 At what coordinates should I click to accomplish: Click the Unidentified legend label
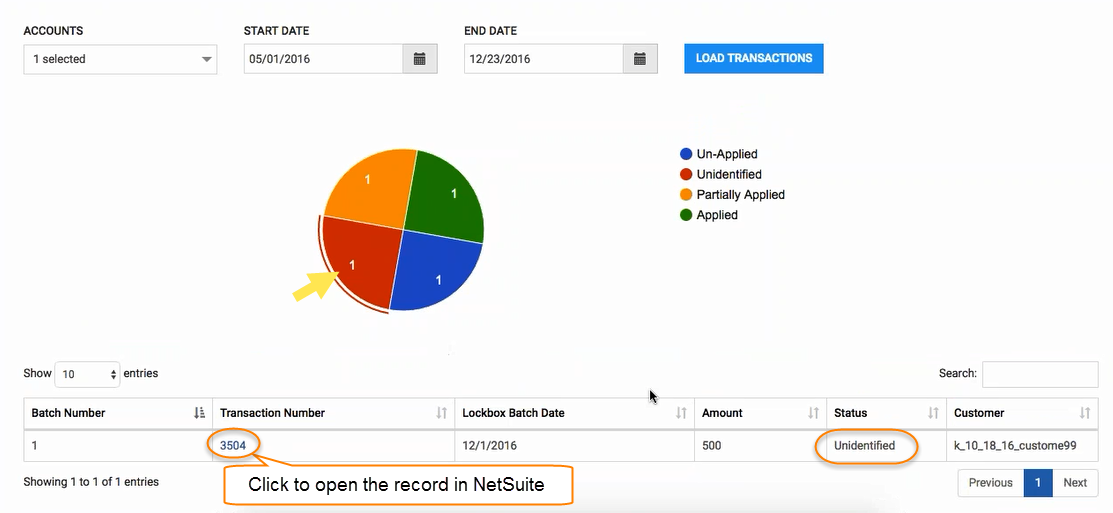729,175
